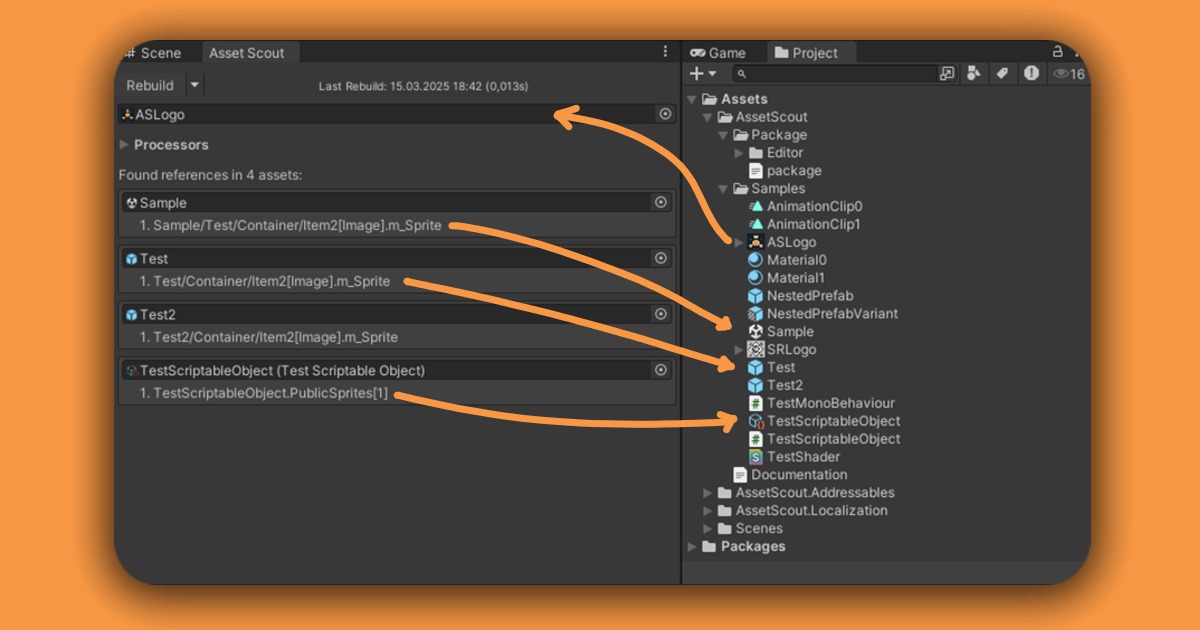This screenshot has height=630, width=1200.
Task: Click TestScriptableObject (Test Scriptable Object) header
Action: pos(397,370)
